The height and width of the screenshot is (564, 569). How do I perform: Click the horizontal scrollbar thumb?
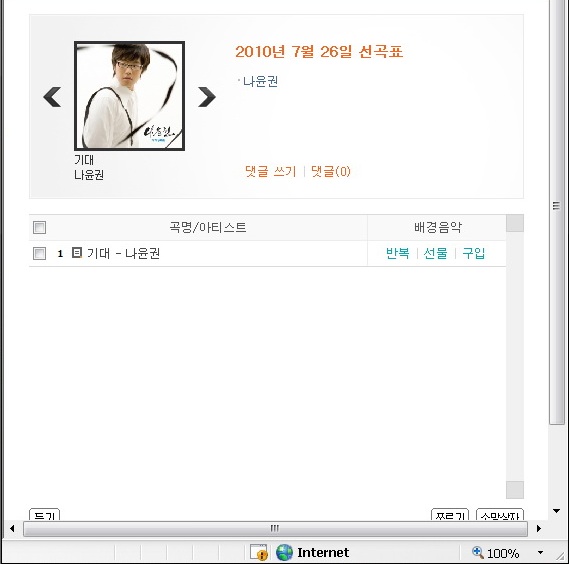(x=275, y=528)
